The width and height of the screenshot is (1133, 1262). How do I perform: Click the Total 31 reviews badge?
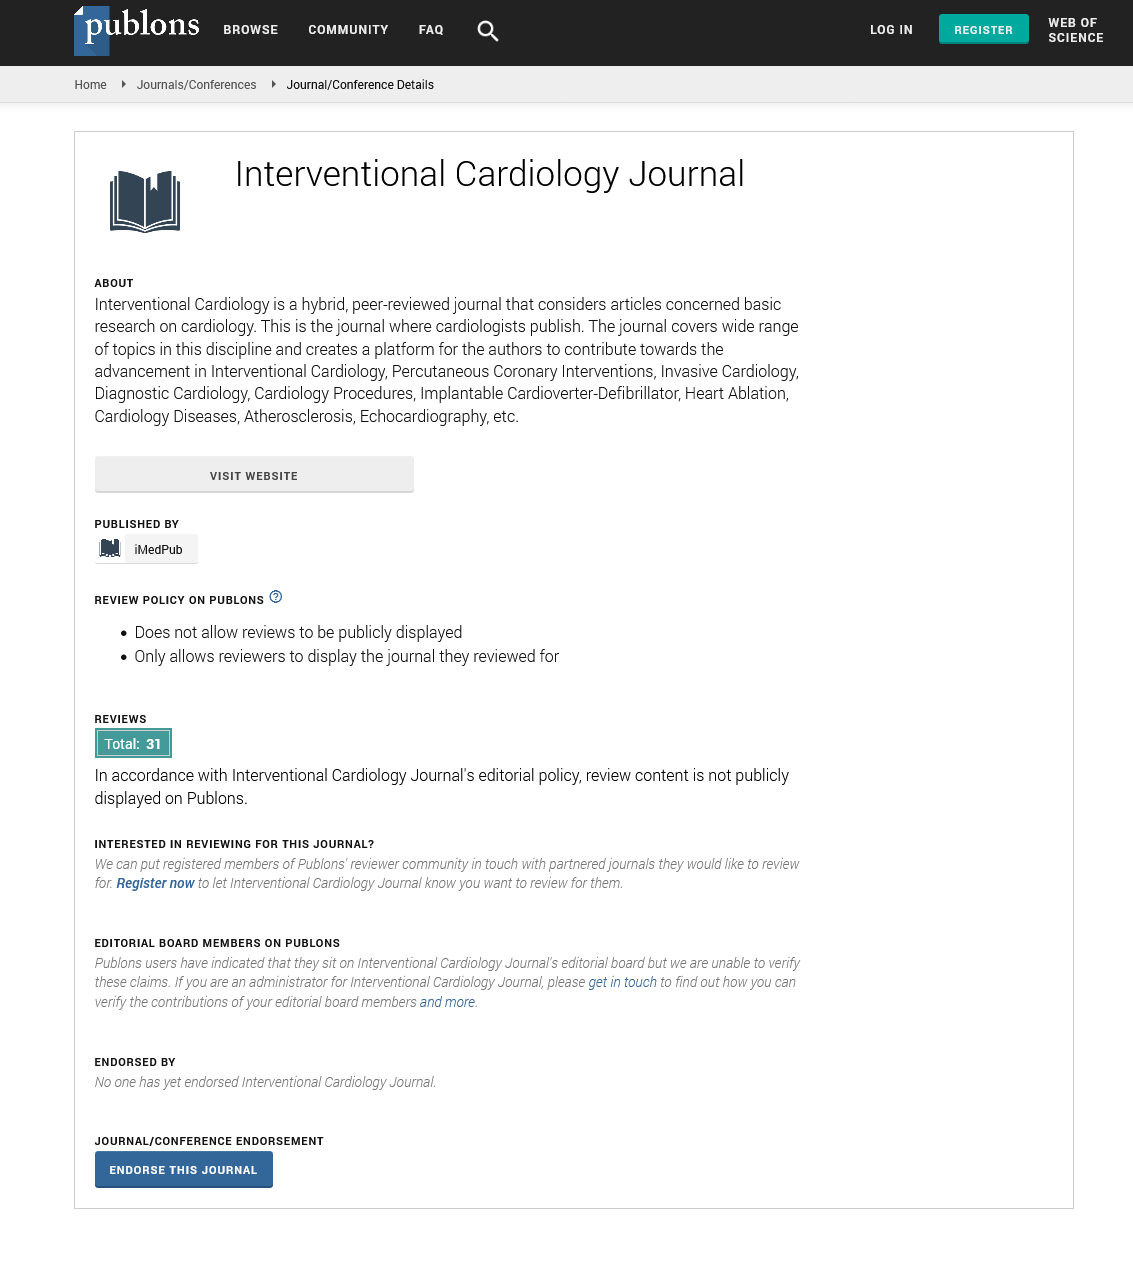coord(133,744)
